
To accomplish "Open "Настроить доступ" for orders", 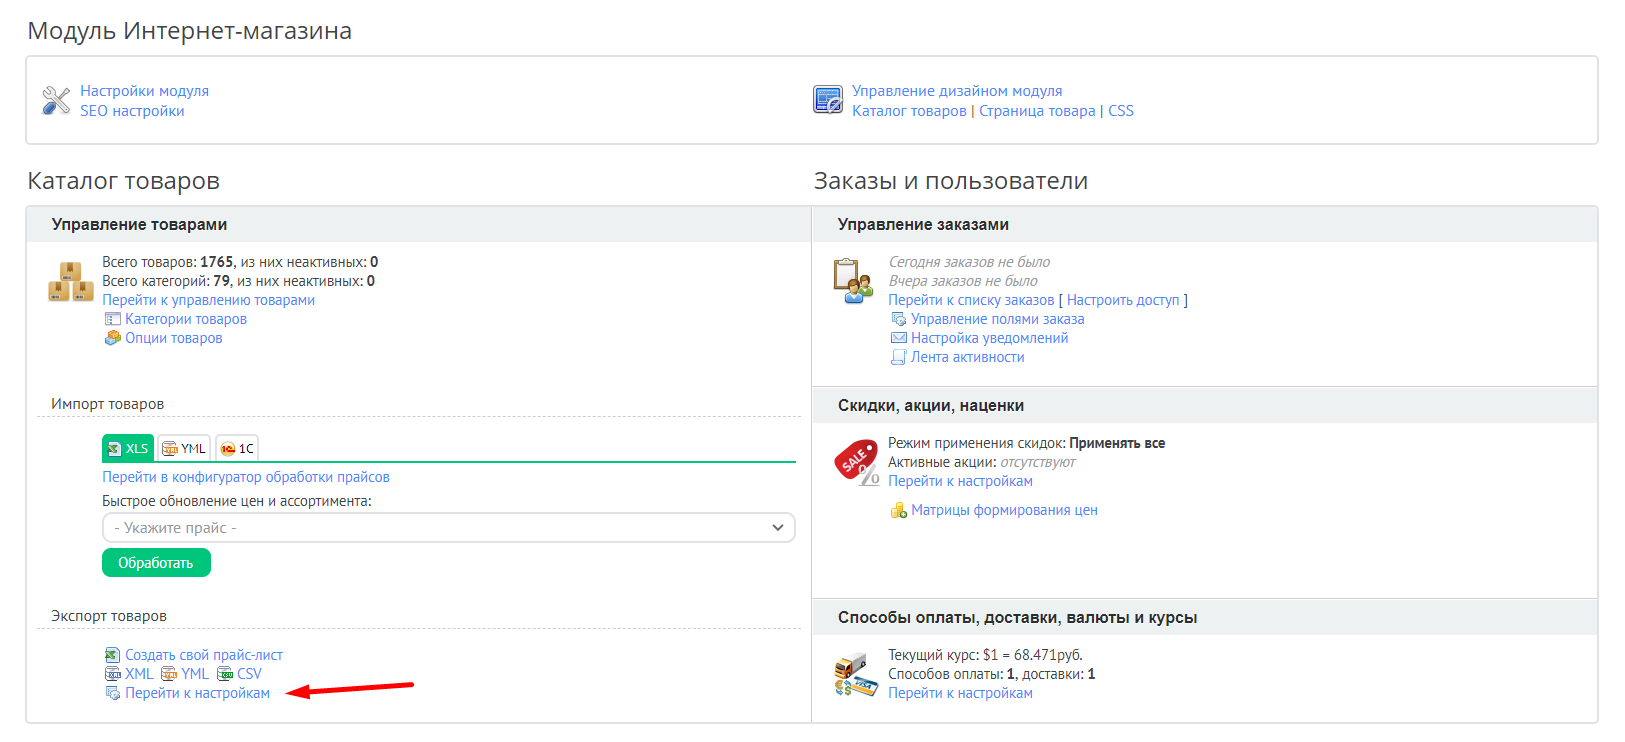I will click(1123, 300).
